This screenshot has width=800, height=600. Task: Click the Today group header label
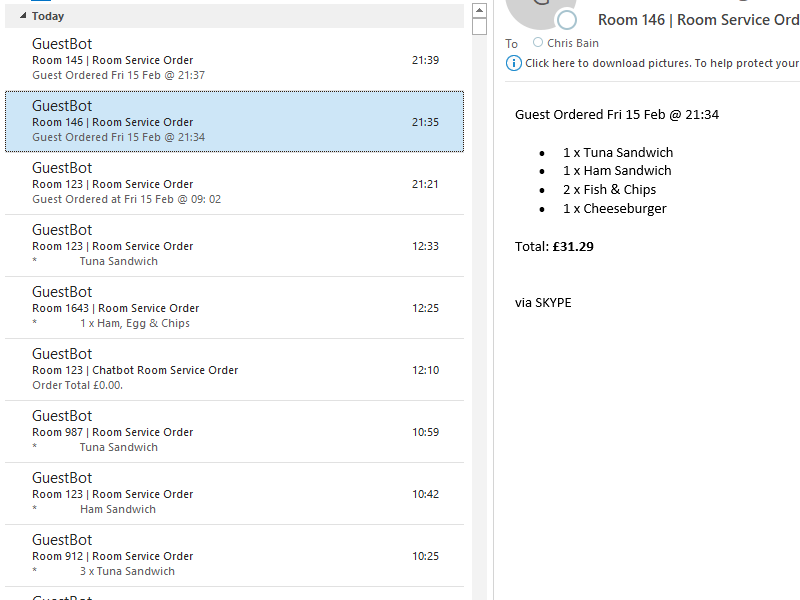pyautogui.click(x=48, y=16)
